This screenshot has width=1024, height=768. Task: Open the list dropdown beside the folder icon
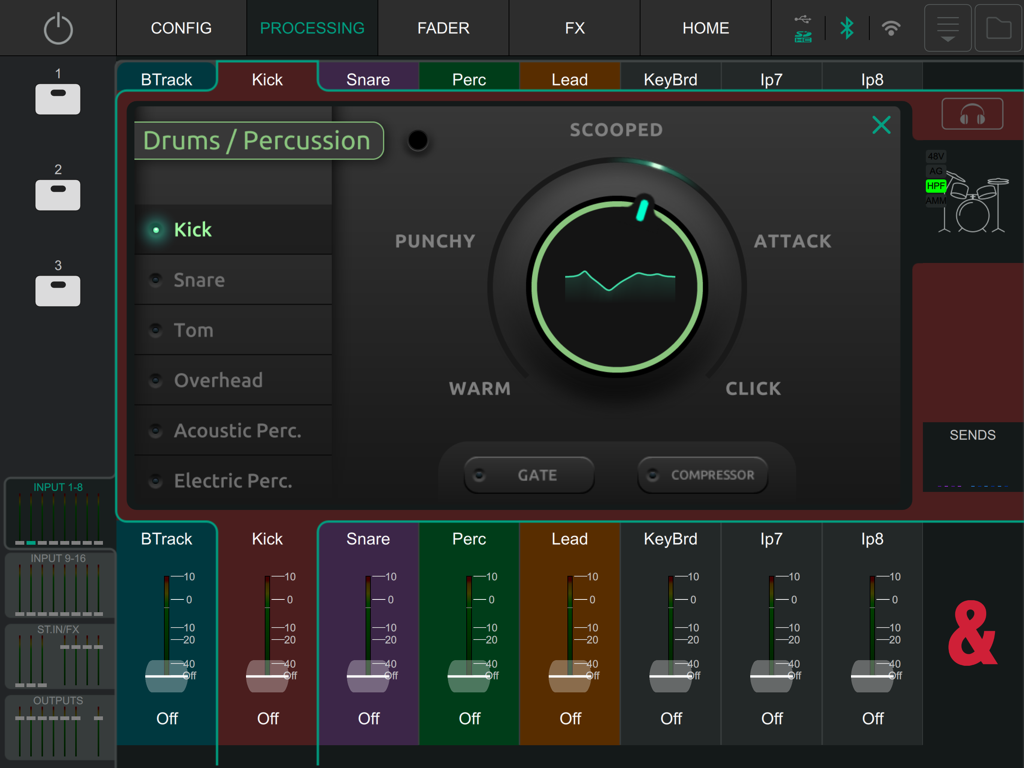click(x=946, y=28)
